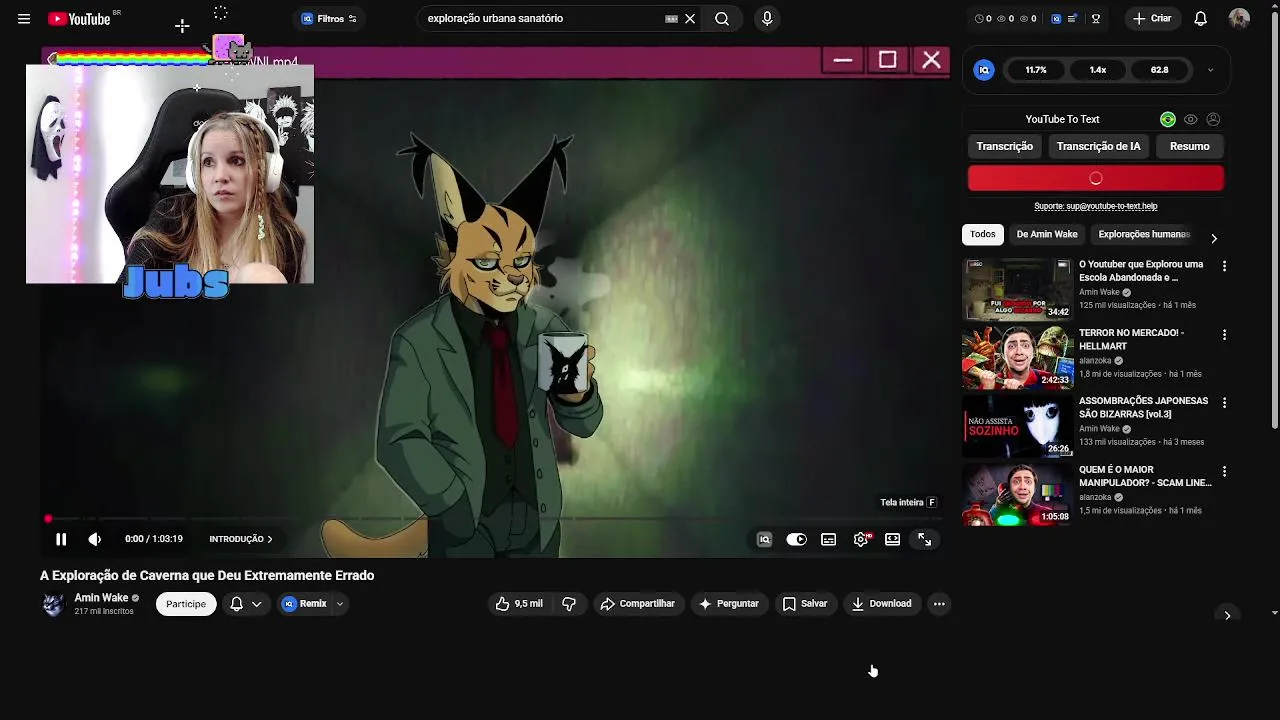Run search with the magnifier button
The height and width of the screenshot is (720, 1280).
click(722, 19)
